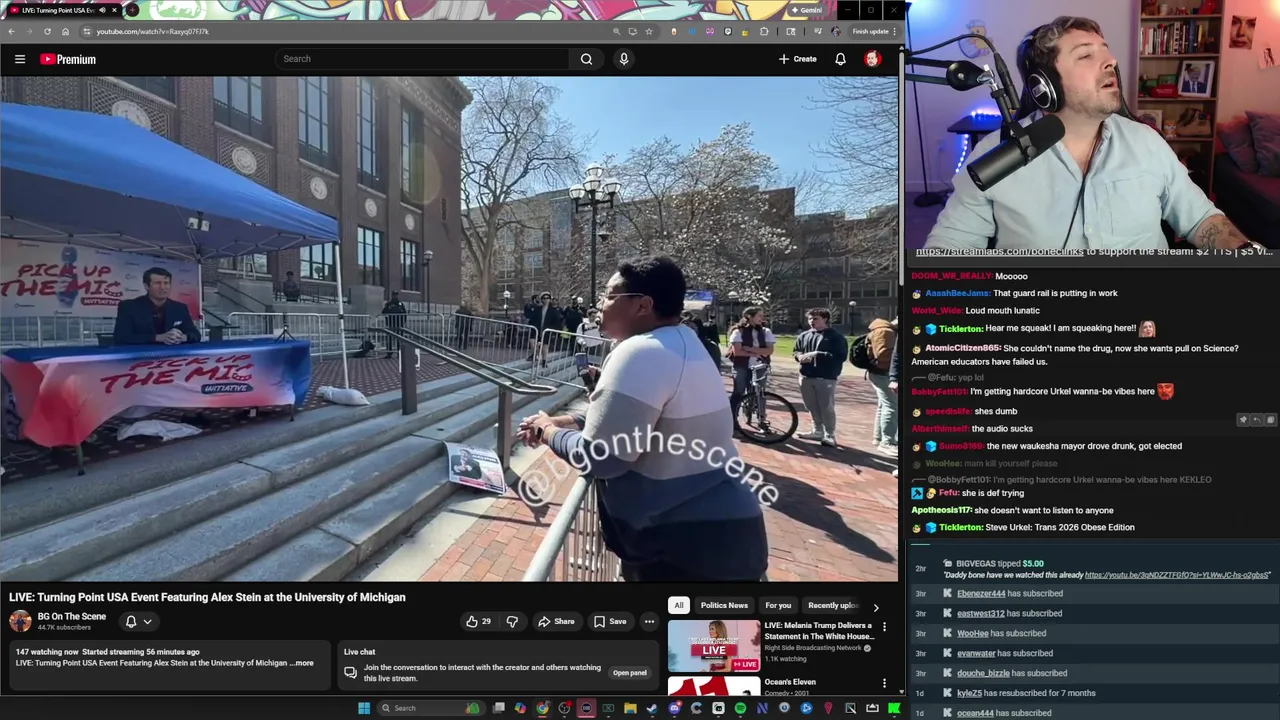The image size is (1280, 720).
Task: Click 'Right Side Broadcasting Network' channel text
Action: click(x=812, y=648)
